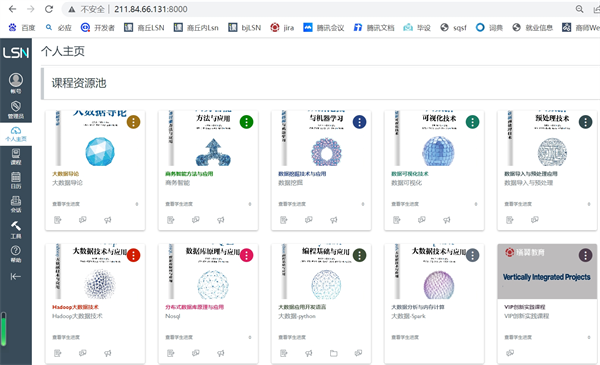Collapse the sidebar using arrow icon

point(16,277)
